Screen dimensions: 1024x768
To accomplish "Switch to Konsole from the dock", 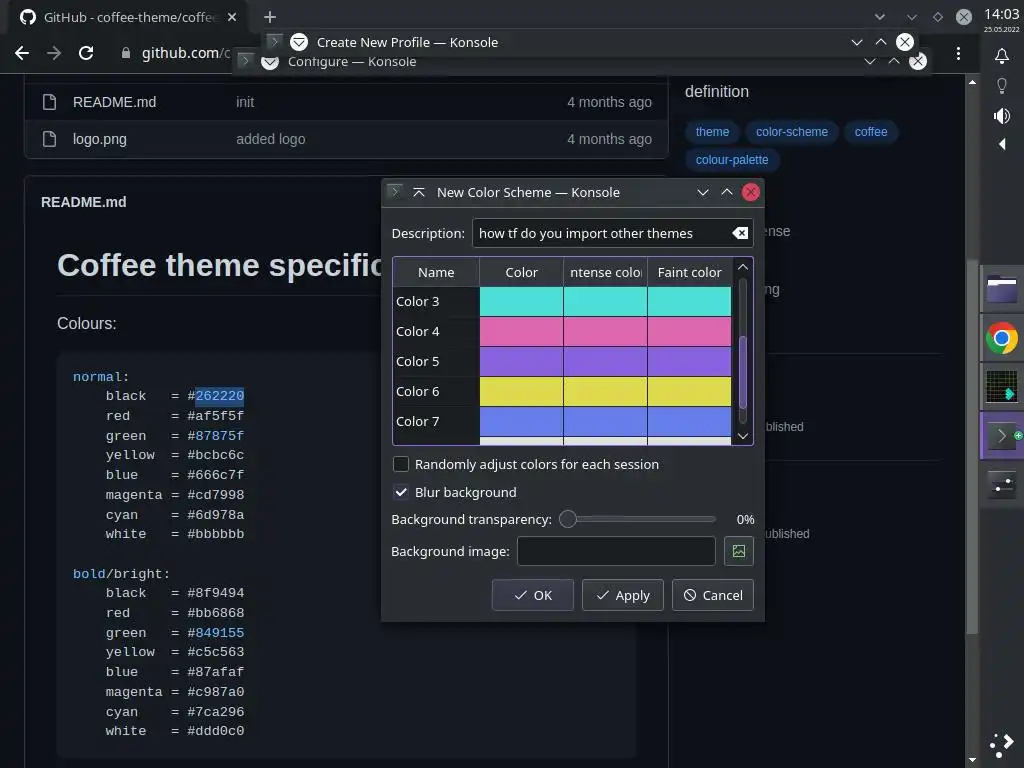I will [1002, 435].
